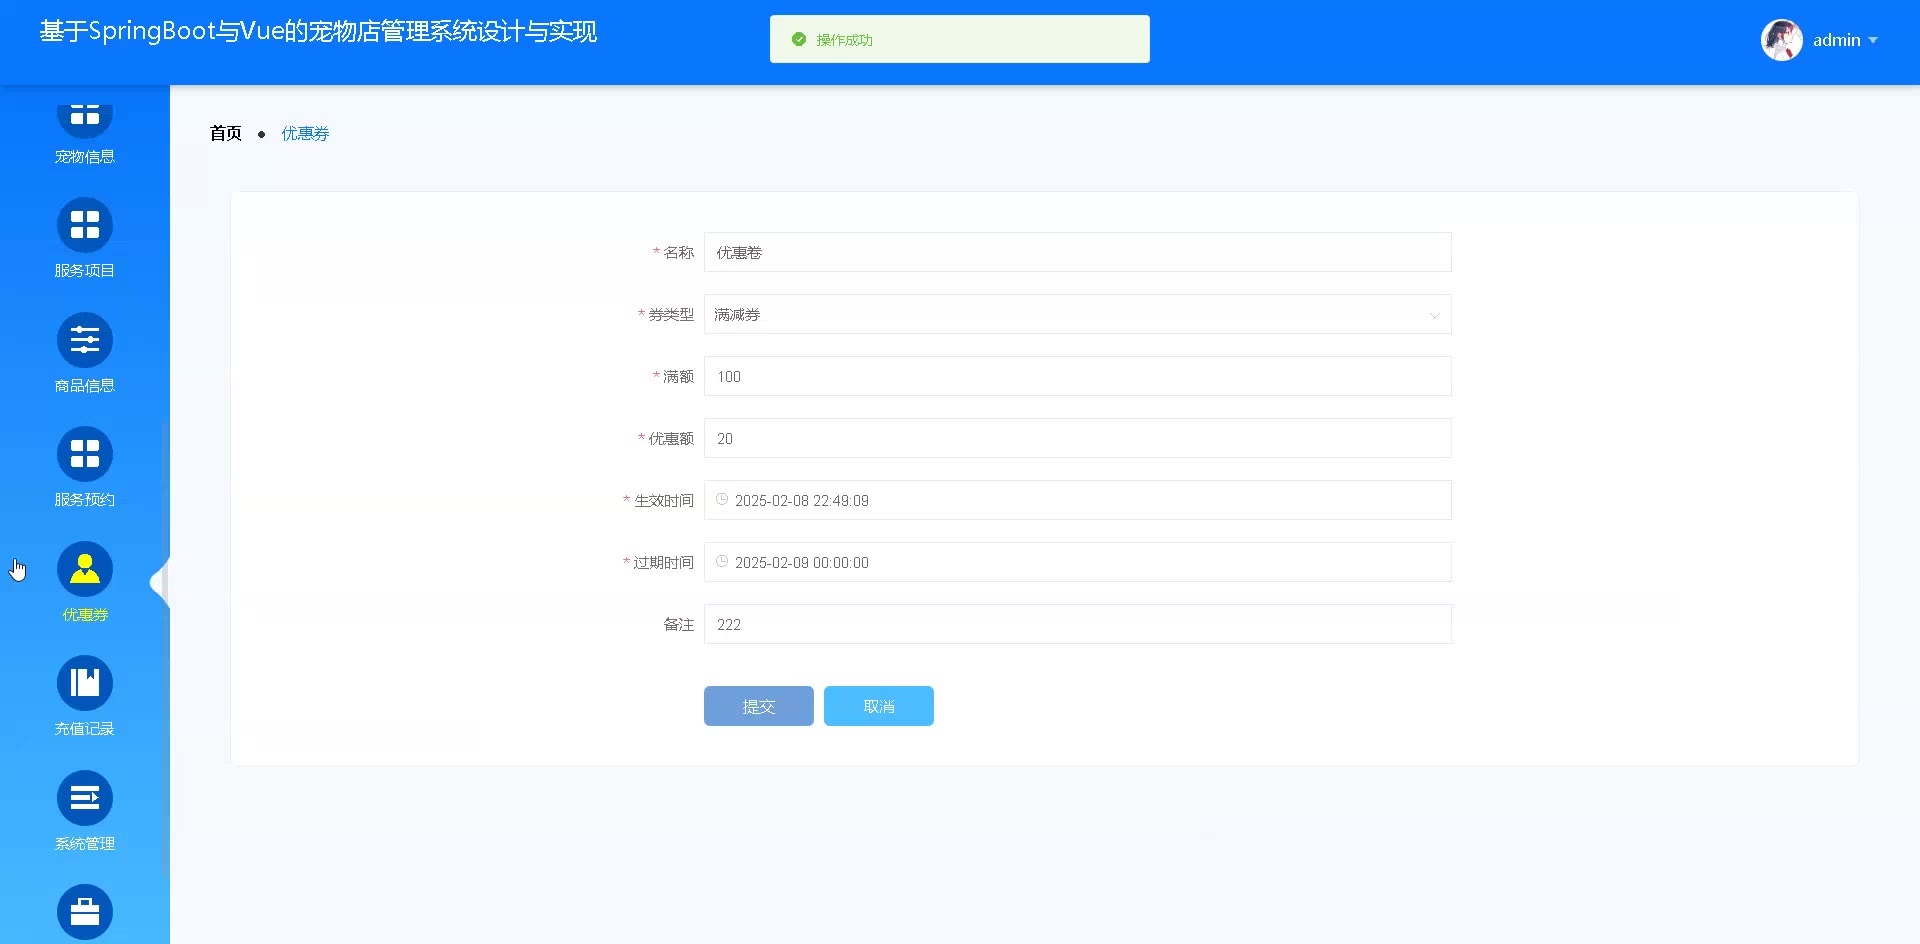1920x944 pixels.
Task: Expand the 券类型 dropdown arrow
Action: click(1434, 315)
